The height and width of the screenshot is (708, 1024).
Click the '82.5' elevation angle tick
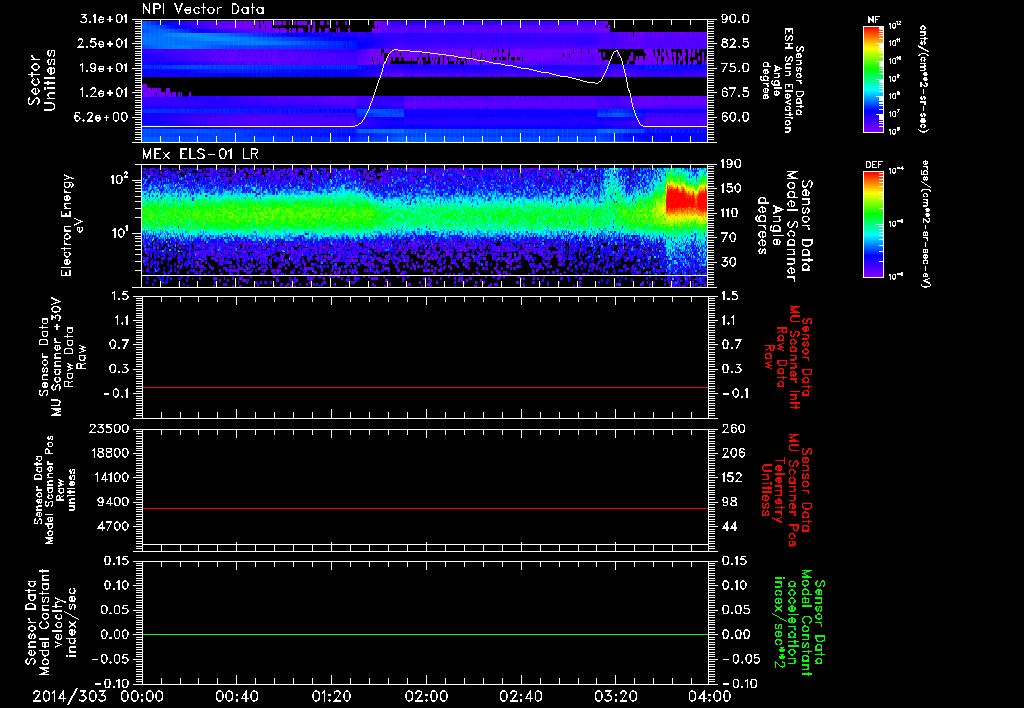[735, 43]
